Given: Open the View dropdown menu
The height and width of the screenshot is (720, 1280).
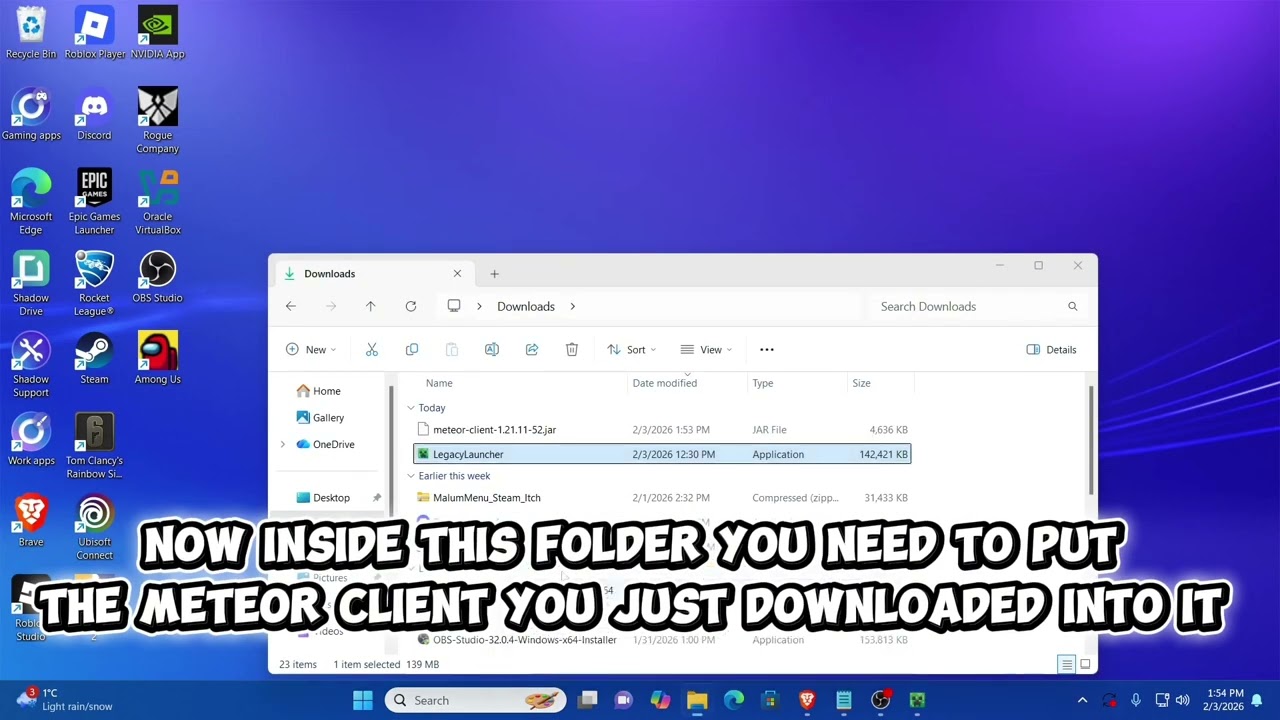Looking at the screenshot, I should click(x=706, y=349).
